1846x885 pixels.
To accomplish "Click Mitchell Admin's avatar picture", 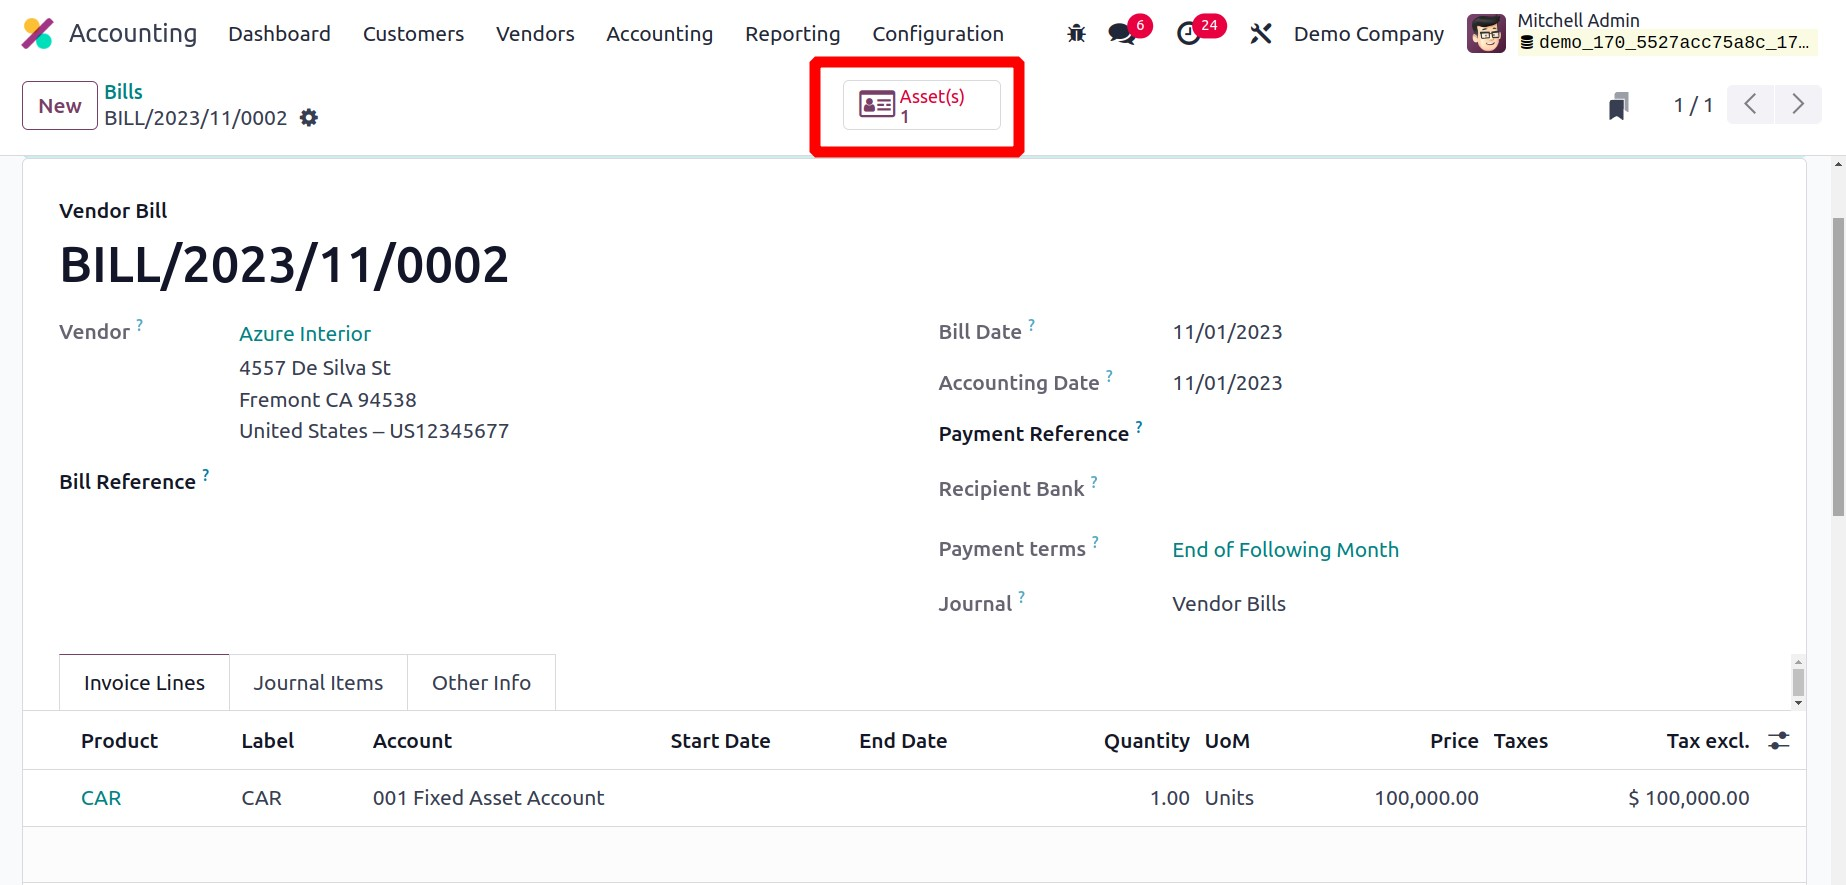I will (1486, 34).
